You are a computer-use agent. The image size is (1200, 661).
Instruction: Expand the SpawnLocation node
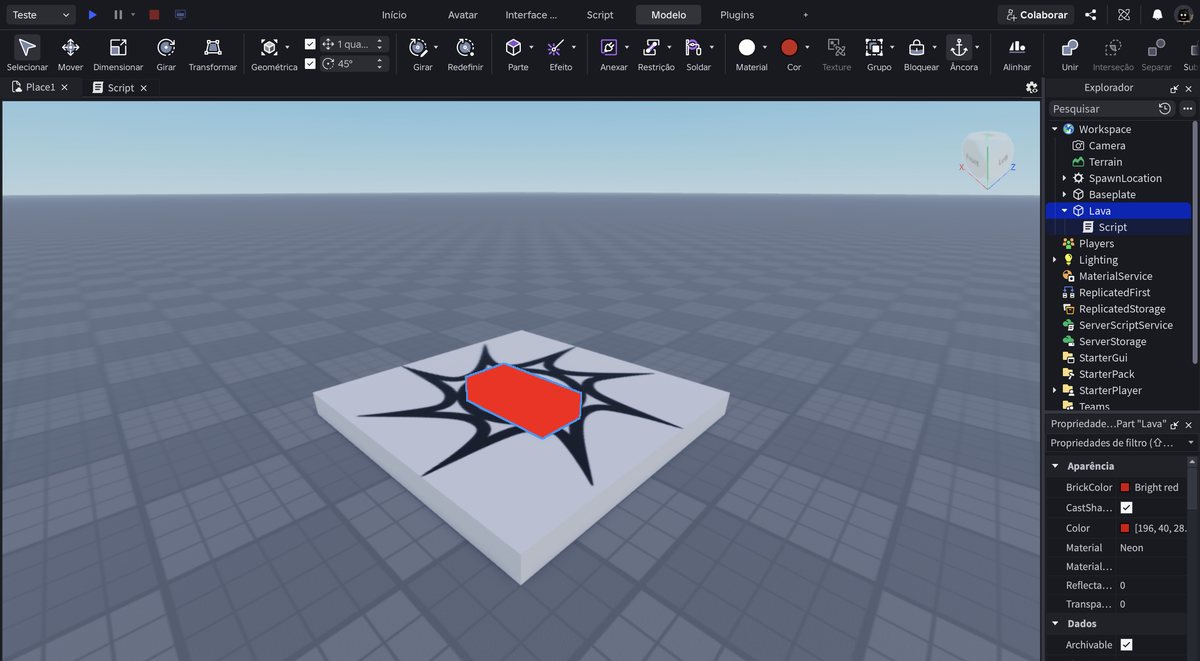pyautogui.click(x=1064, y=178)
